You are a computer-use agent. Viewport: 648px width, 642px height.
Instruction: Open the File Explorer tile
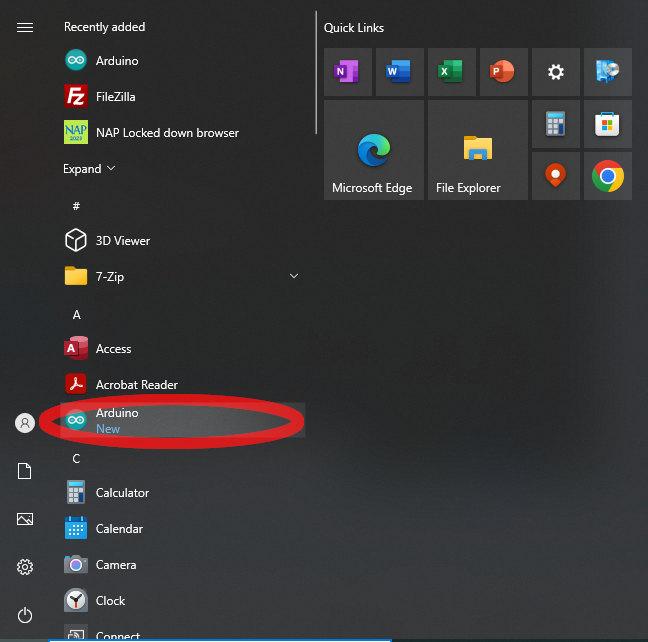tap(478, 150)
